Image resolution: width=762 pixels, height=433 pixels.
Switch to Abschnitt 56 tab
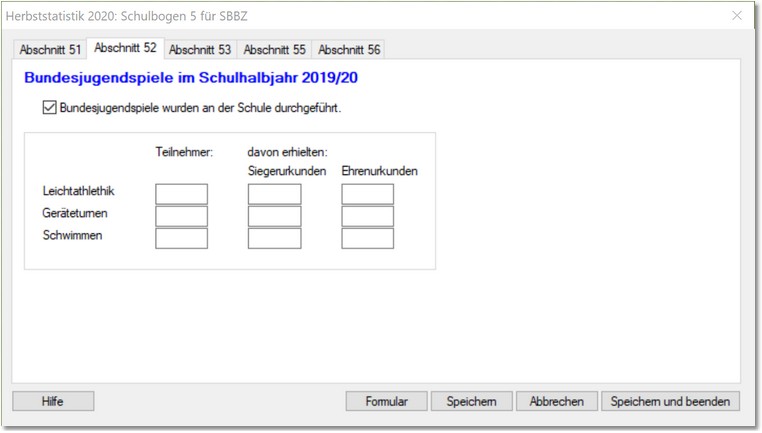[x=349, y=50]
